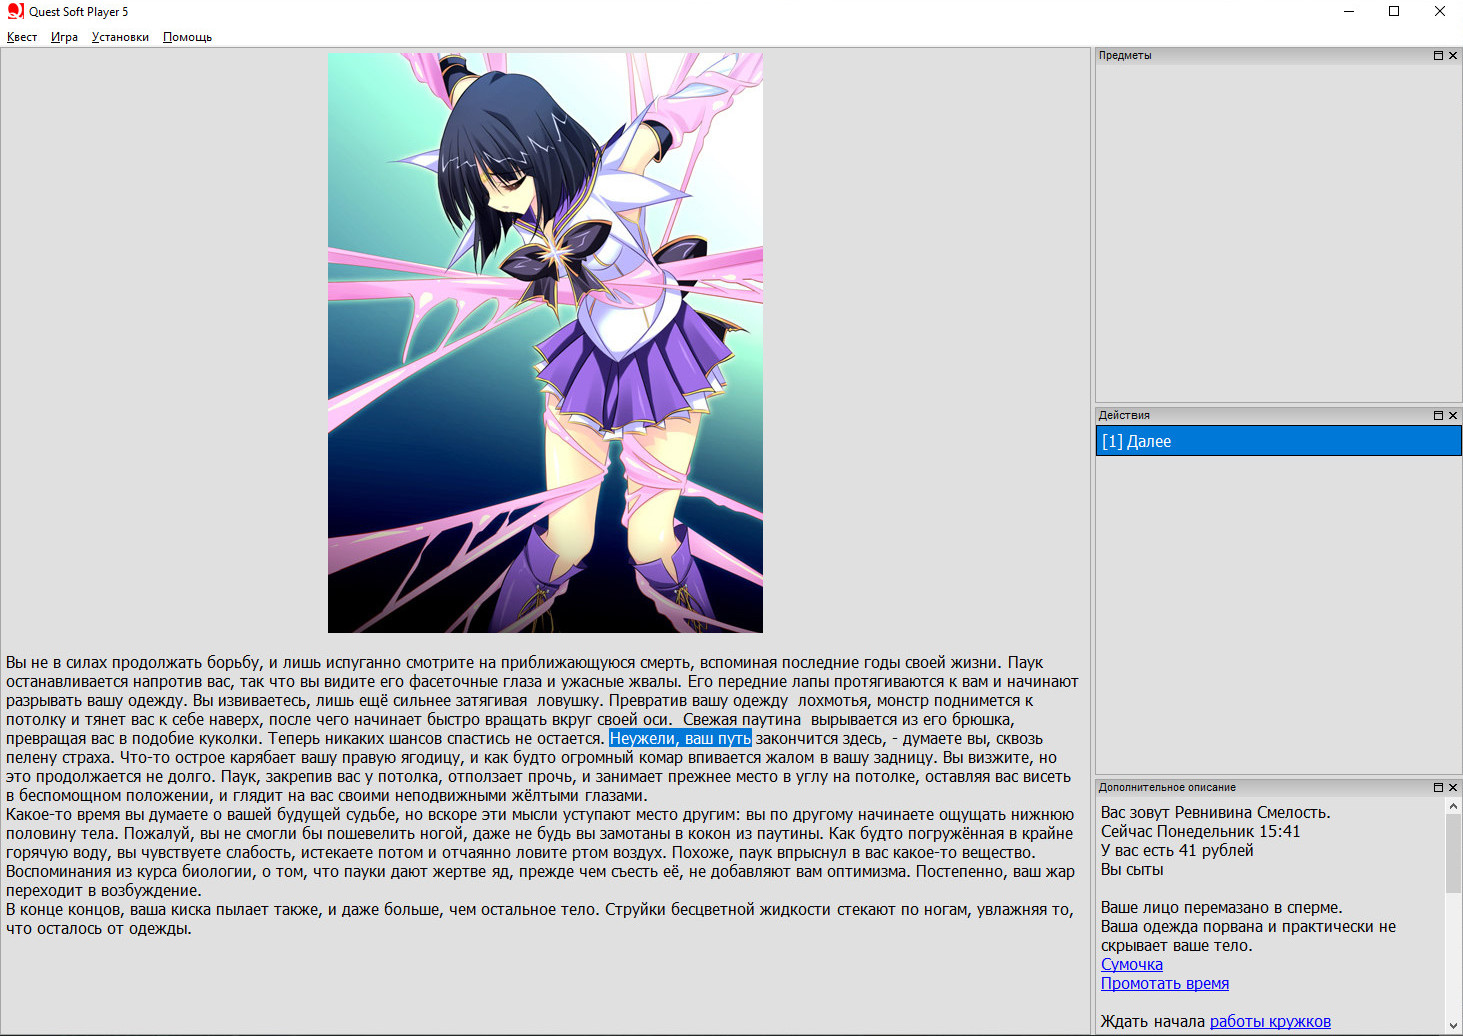The height and width of the screenshot is (1036, 1463).
Task: Click the 'работы кружков' link
Action: tap(1270, 1021)
